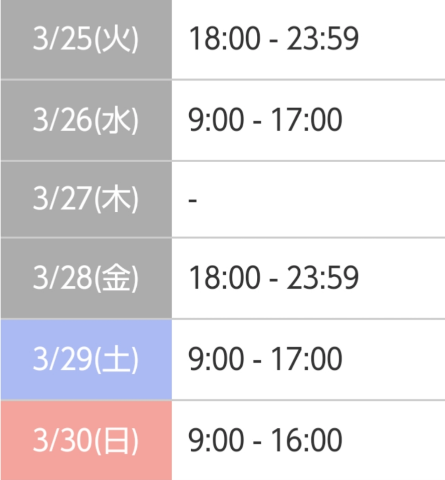Click the 9:00 - 17:00 time for 3/26

265,120
